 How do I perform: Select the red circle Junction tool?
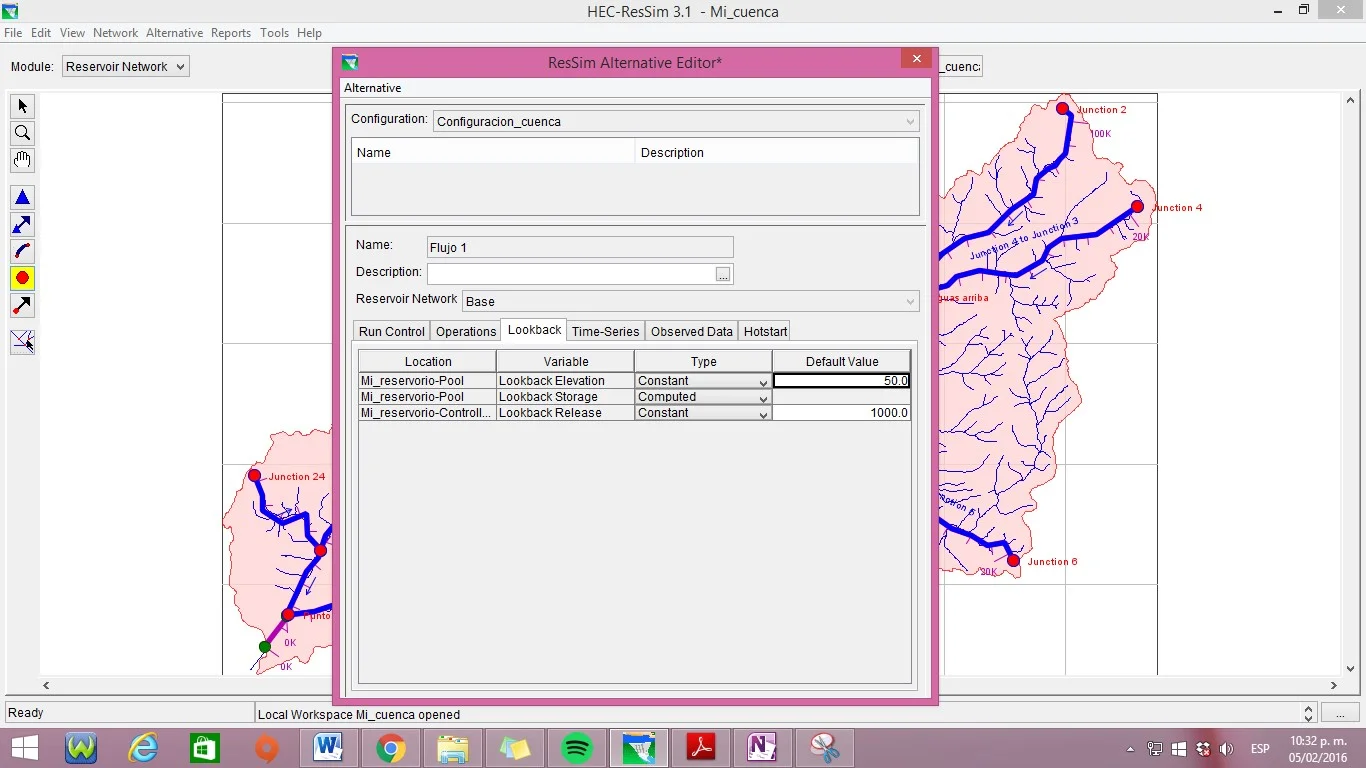pos(22,278)
